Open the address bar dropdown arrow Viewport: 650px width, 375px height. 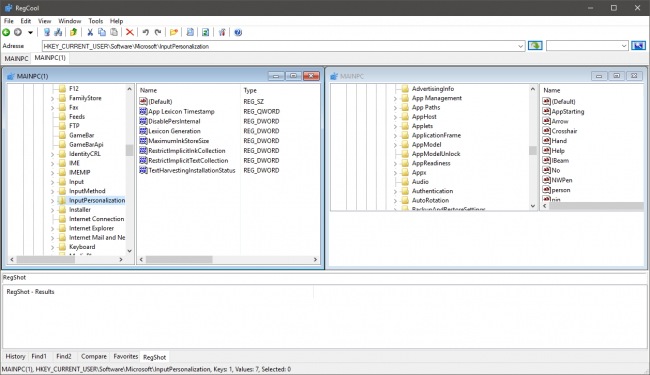pyautogui.click(x=520, y=46)
